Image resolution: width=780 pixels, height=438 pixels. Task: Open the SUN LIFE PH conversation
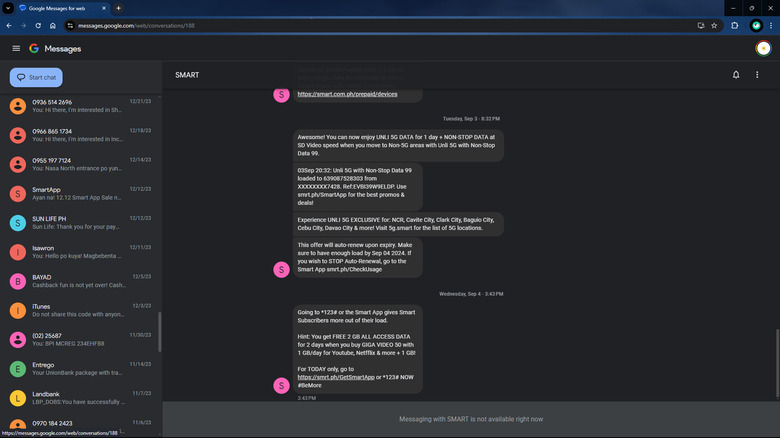[x=80, y=223]
